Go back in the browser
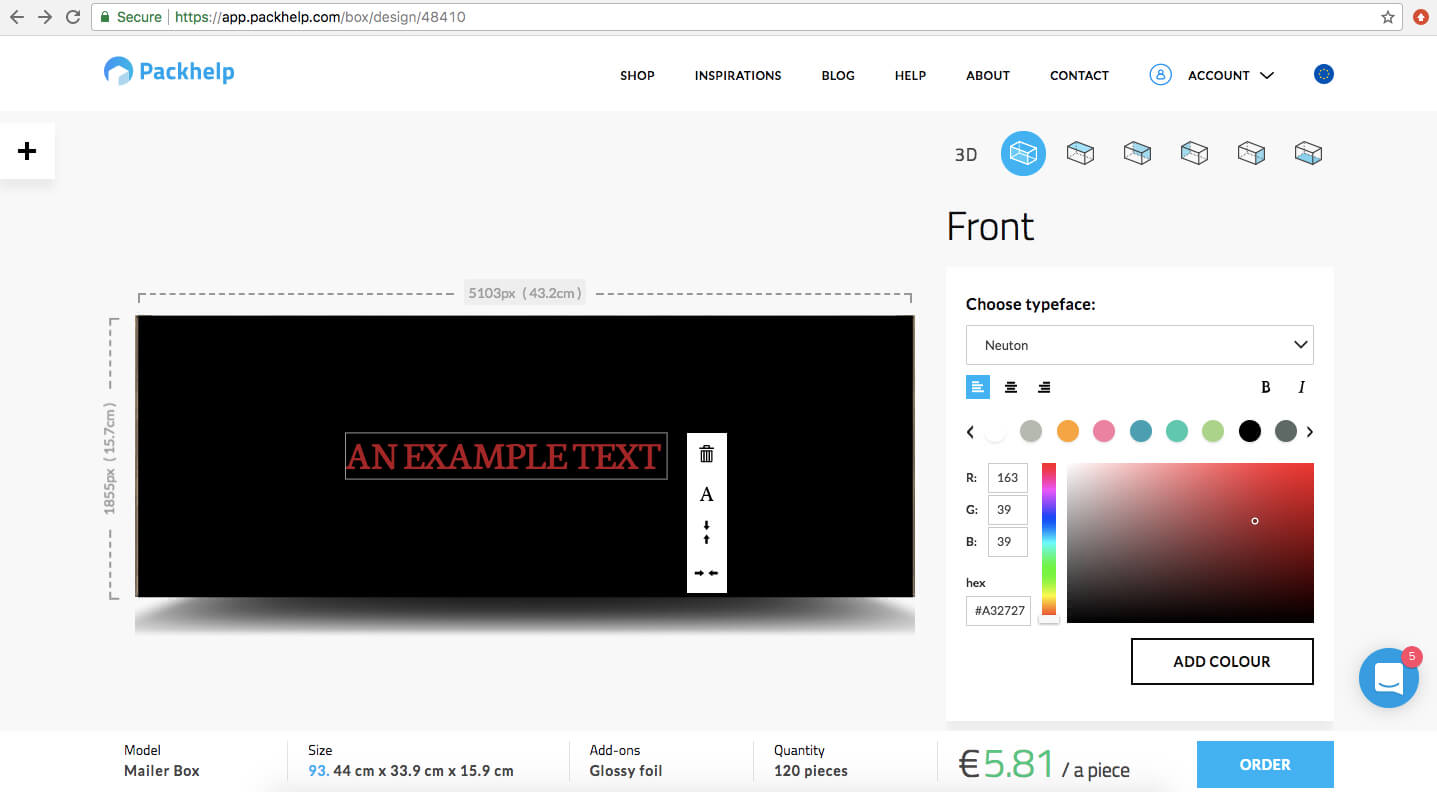 click(x=17, y=17)
